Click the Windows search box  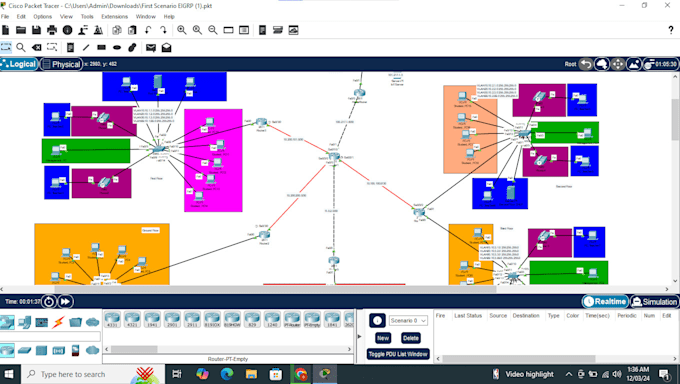click(x=92, y=374)
